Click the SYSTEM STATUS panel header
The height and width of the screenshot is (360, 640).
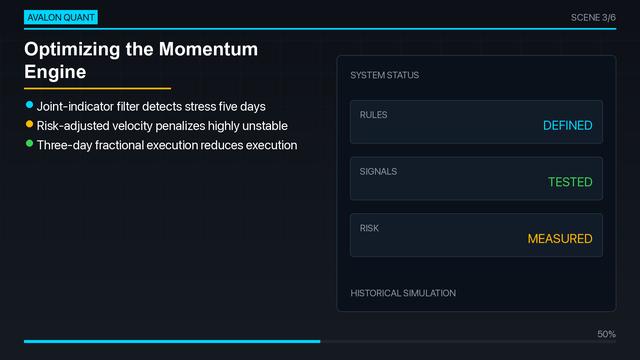384,75
